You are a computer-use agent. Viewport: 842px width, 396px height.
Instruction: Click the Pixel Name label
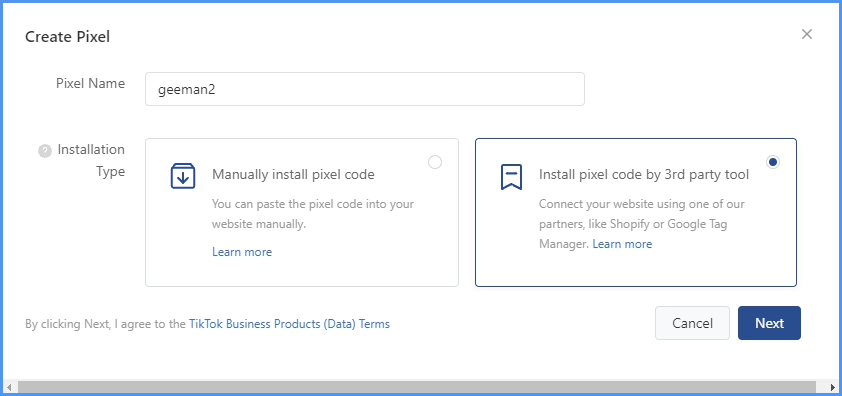[x=91, y=83]
